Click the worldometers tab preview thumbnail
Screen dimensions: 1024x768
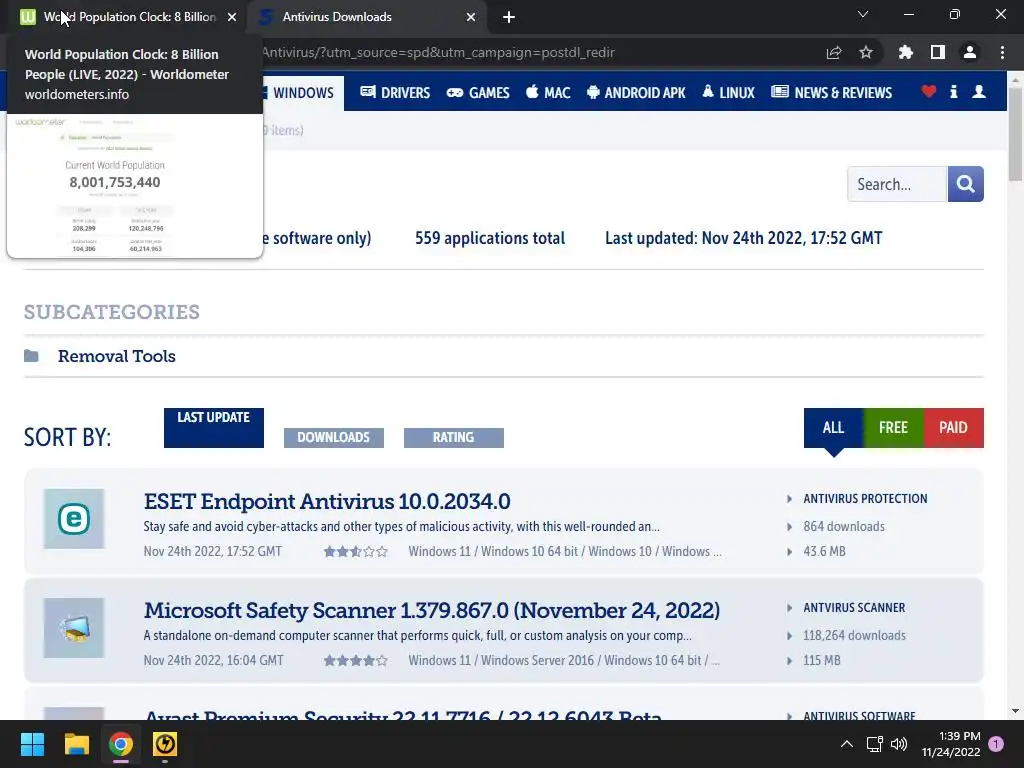(135, 185)
